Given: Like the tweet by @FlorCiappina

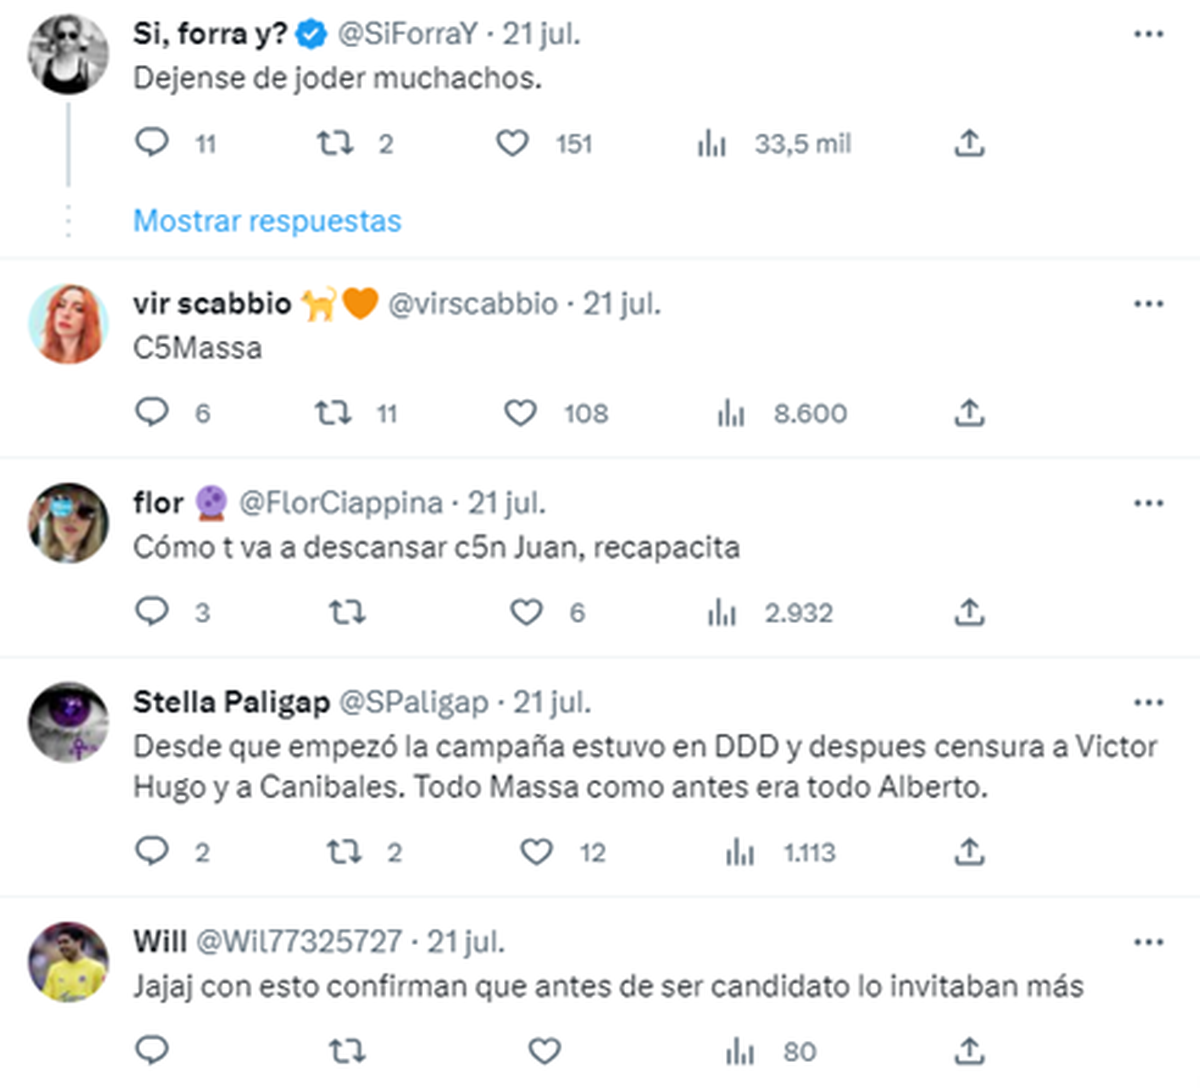Looking at the screenshot, I should 526,611.
